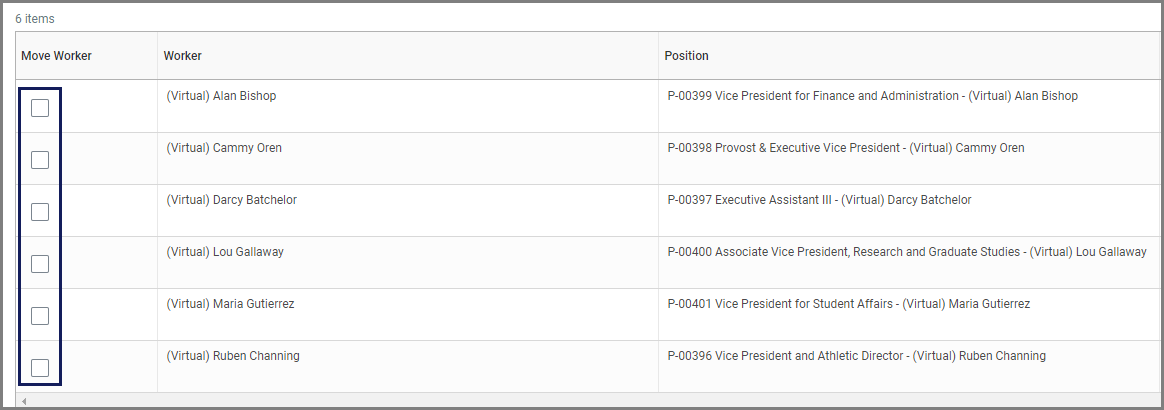Select position P-00398 Provost & Executive Vice President

(845, 148)
